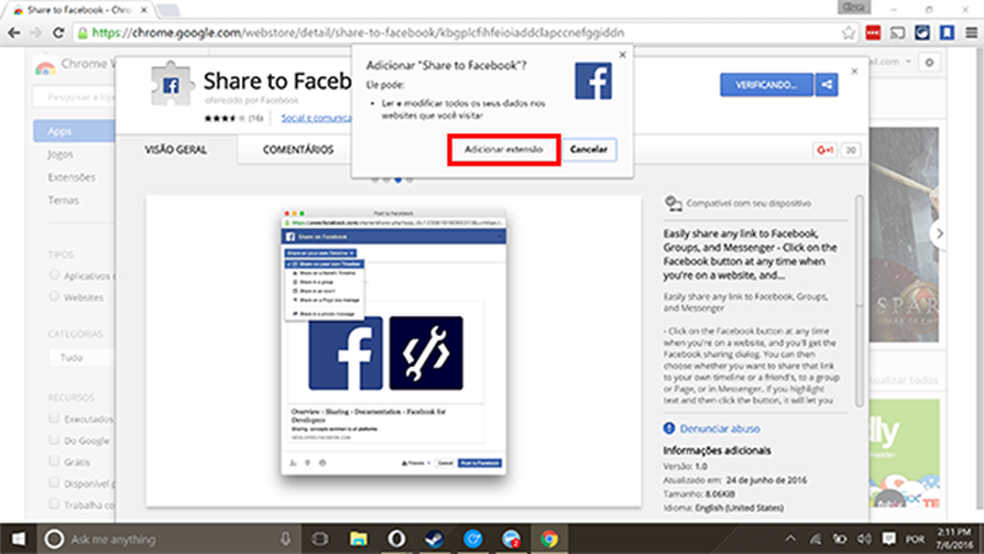Click the Adicionar extensão button
Image resolution: width=984 pixels, height=554 pixels.
point(503,149)
